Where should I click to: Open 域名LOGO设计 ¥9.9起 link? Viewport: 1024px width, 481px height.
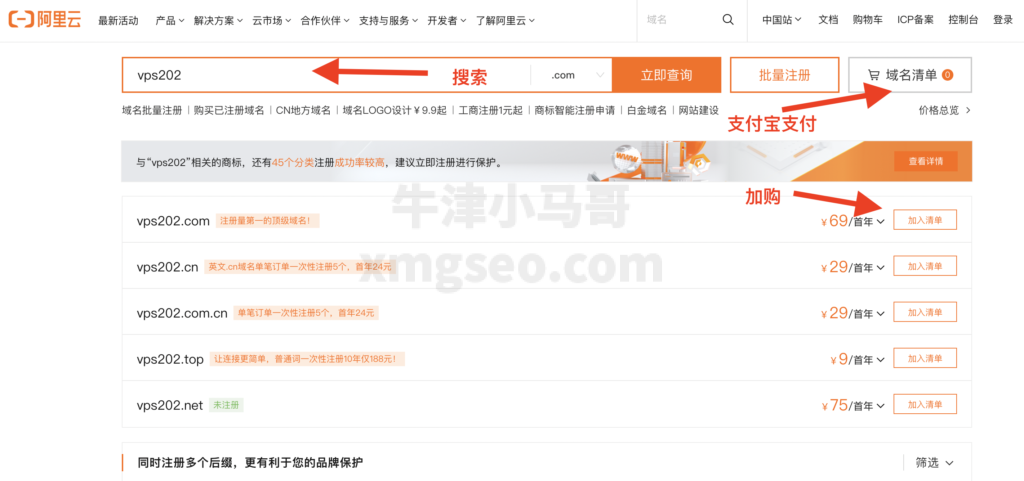tap(394, 110)
